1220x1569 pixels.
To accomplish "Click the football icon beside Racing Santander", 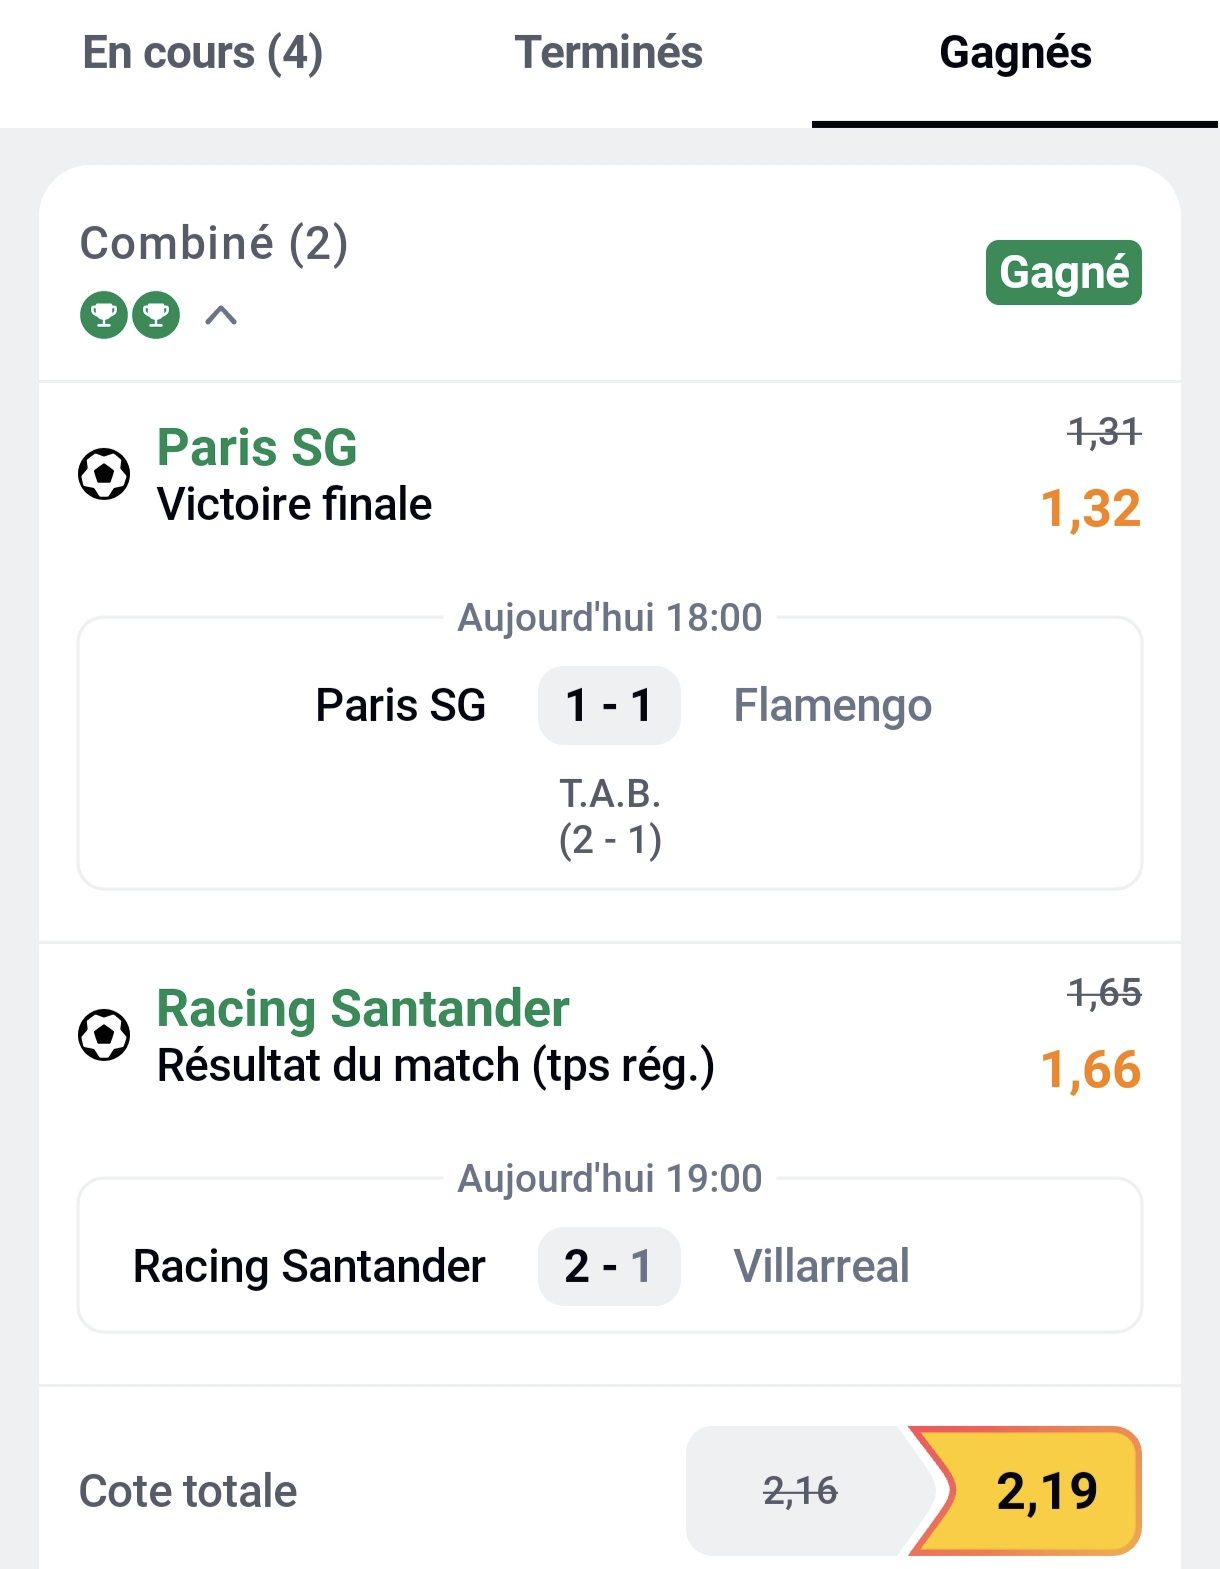I will pyautogui.click(x=104, y=1035).
